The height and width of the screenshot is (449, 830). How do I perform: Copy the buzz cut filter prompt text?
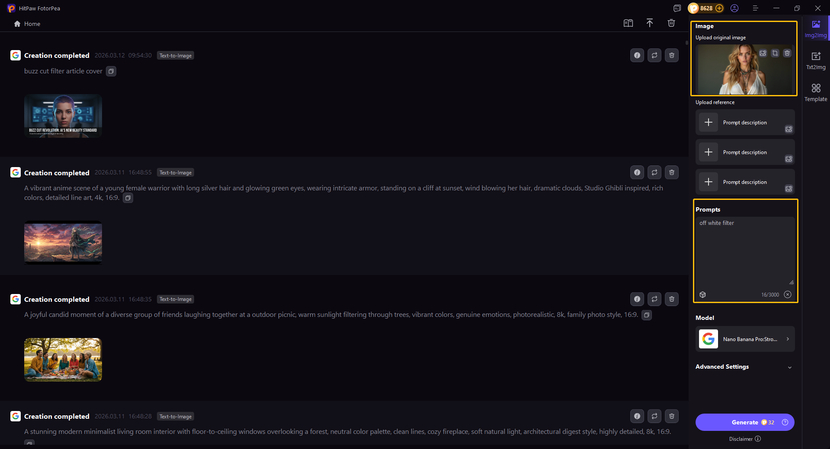point(111,72)
